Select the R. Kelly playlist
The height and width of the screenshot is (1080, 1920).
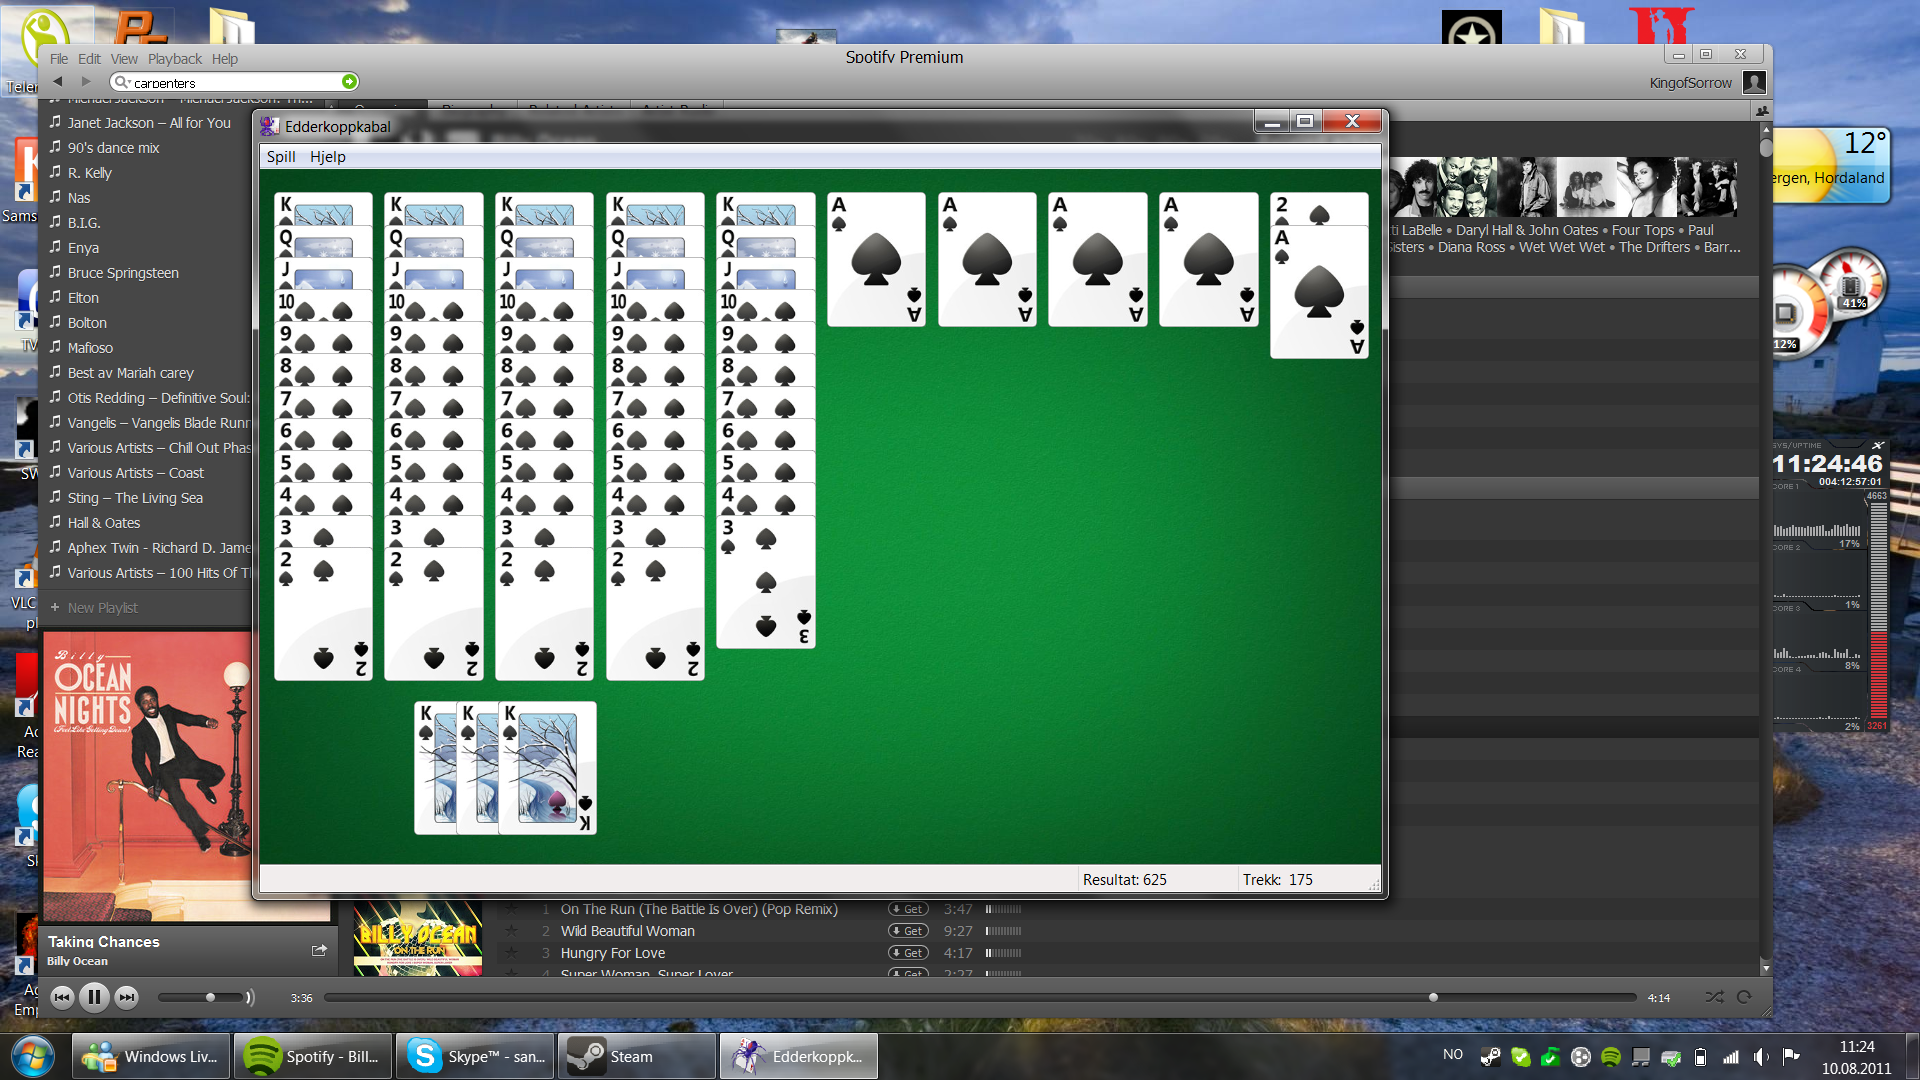click(89, 173)
